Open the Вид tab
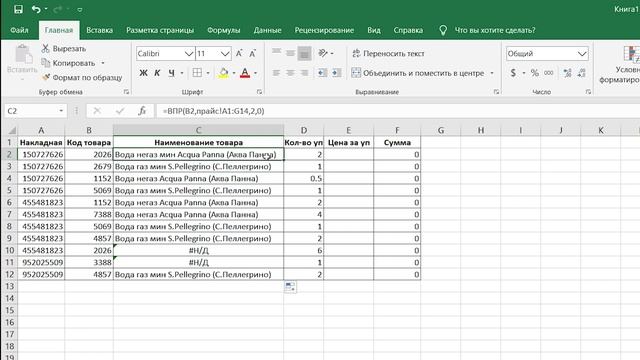This screenshot has width=640, height=360. pyautogui.click(x=373, y=30)
